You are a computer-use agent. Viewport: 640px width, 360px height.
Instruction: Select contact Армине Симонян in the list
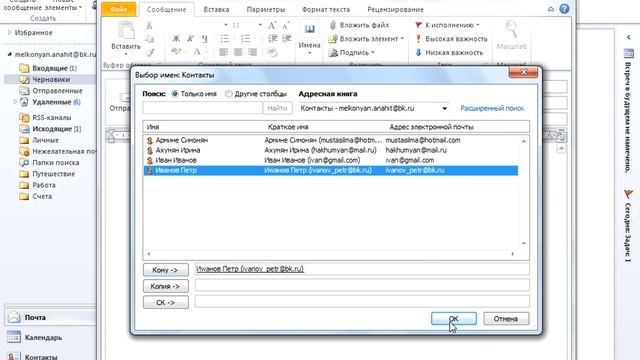coord(331,140)
